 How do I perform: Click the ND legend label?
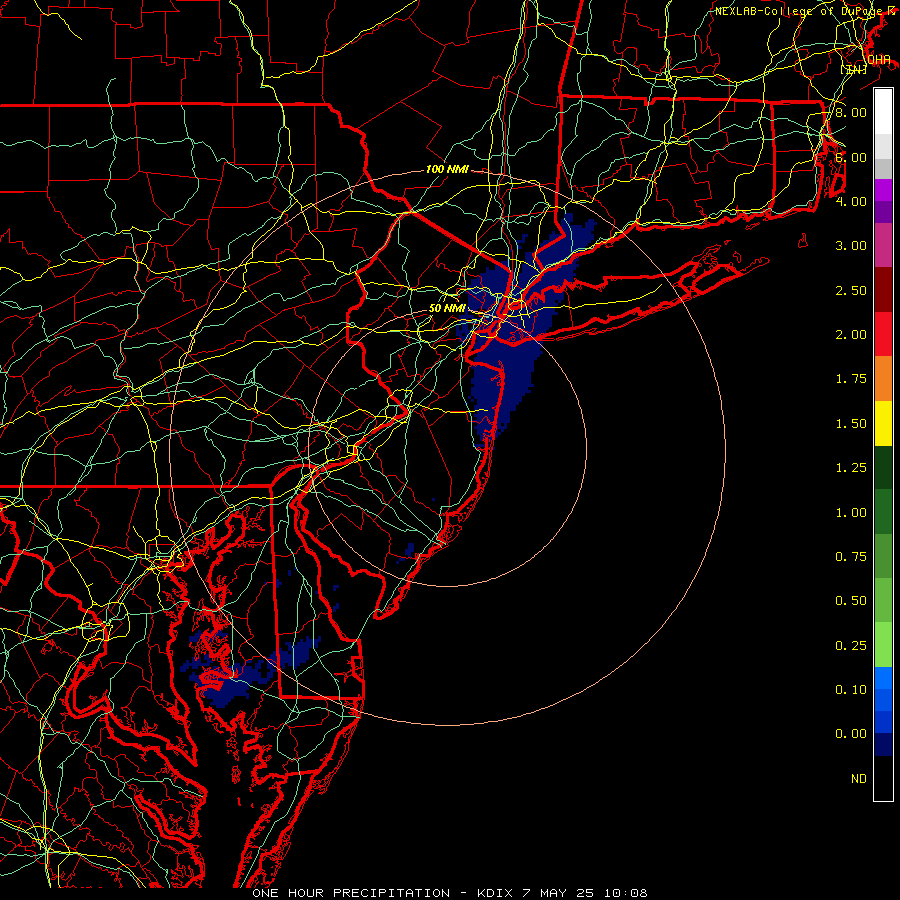[x=859, y=779]
